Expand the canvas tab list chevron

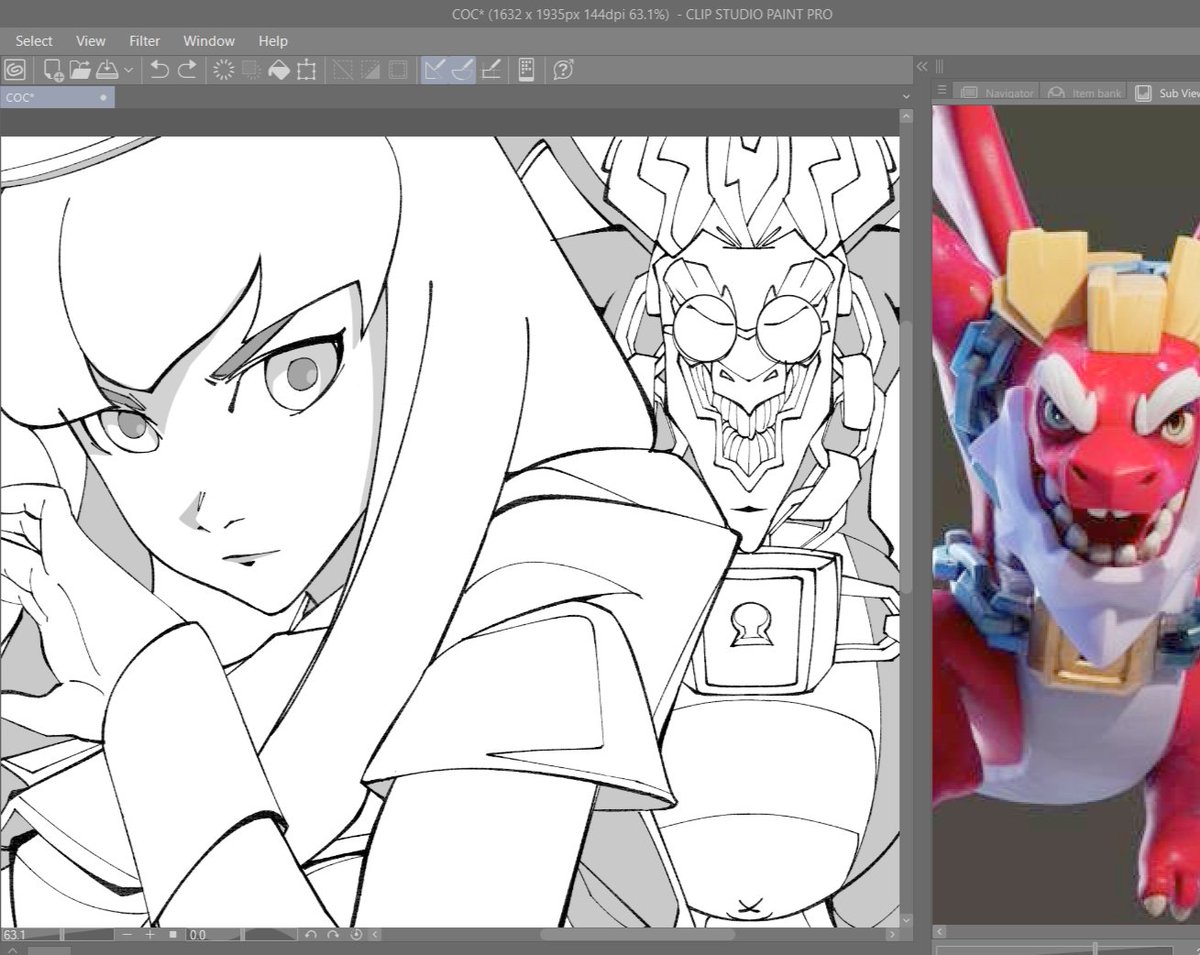906,97
